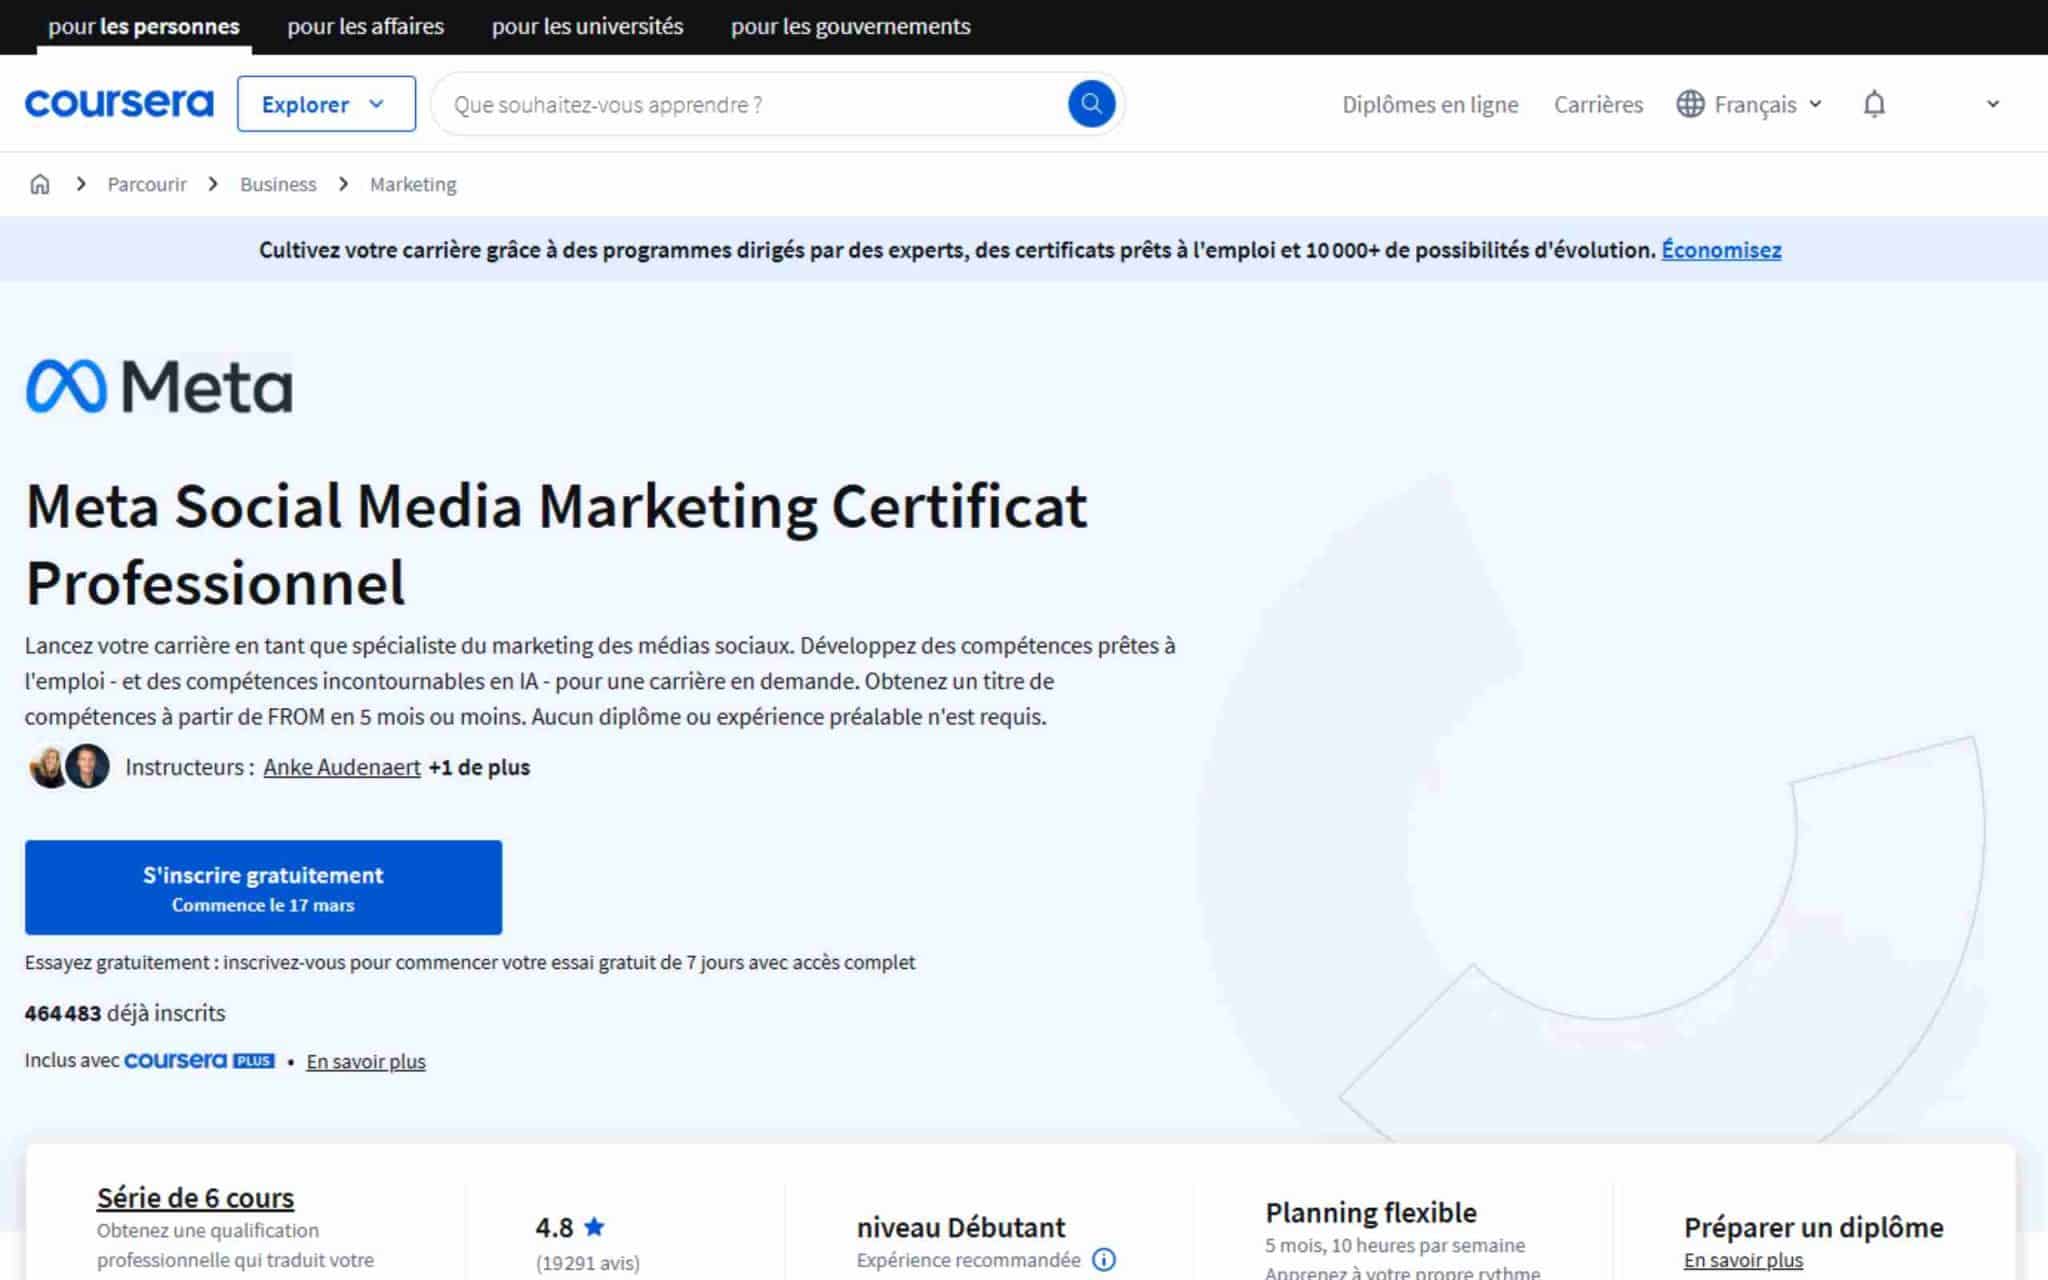Click the Coursera logo
The image size is (2048, 1280).
coord(119,104)
